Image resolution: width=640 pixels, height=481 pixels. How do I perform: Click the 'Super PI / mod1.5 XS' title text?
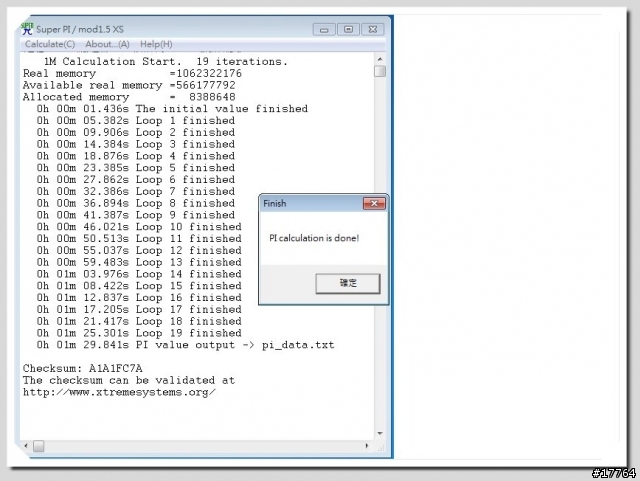(x=80, y=29)
